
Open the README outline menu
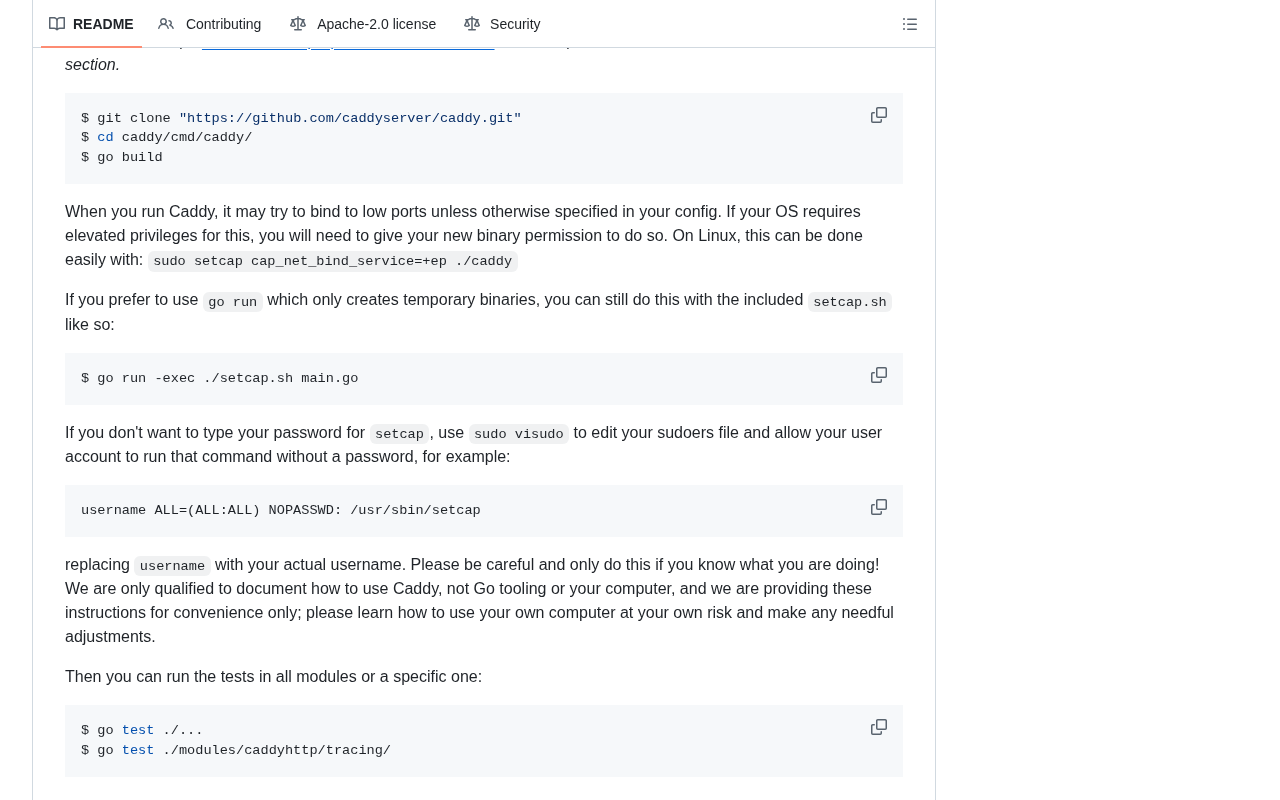coord(910,24)
